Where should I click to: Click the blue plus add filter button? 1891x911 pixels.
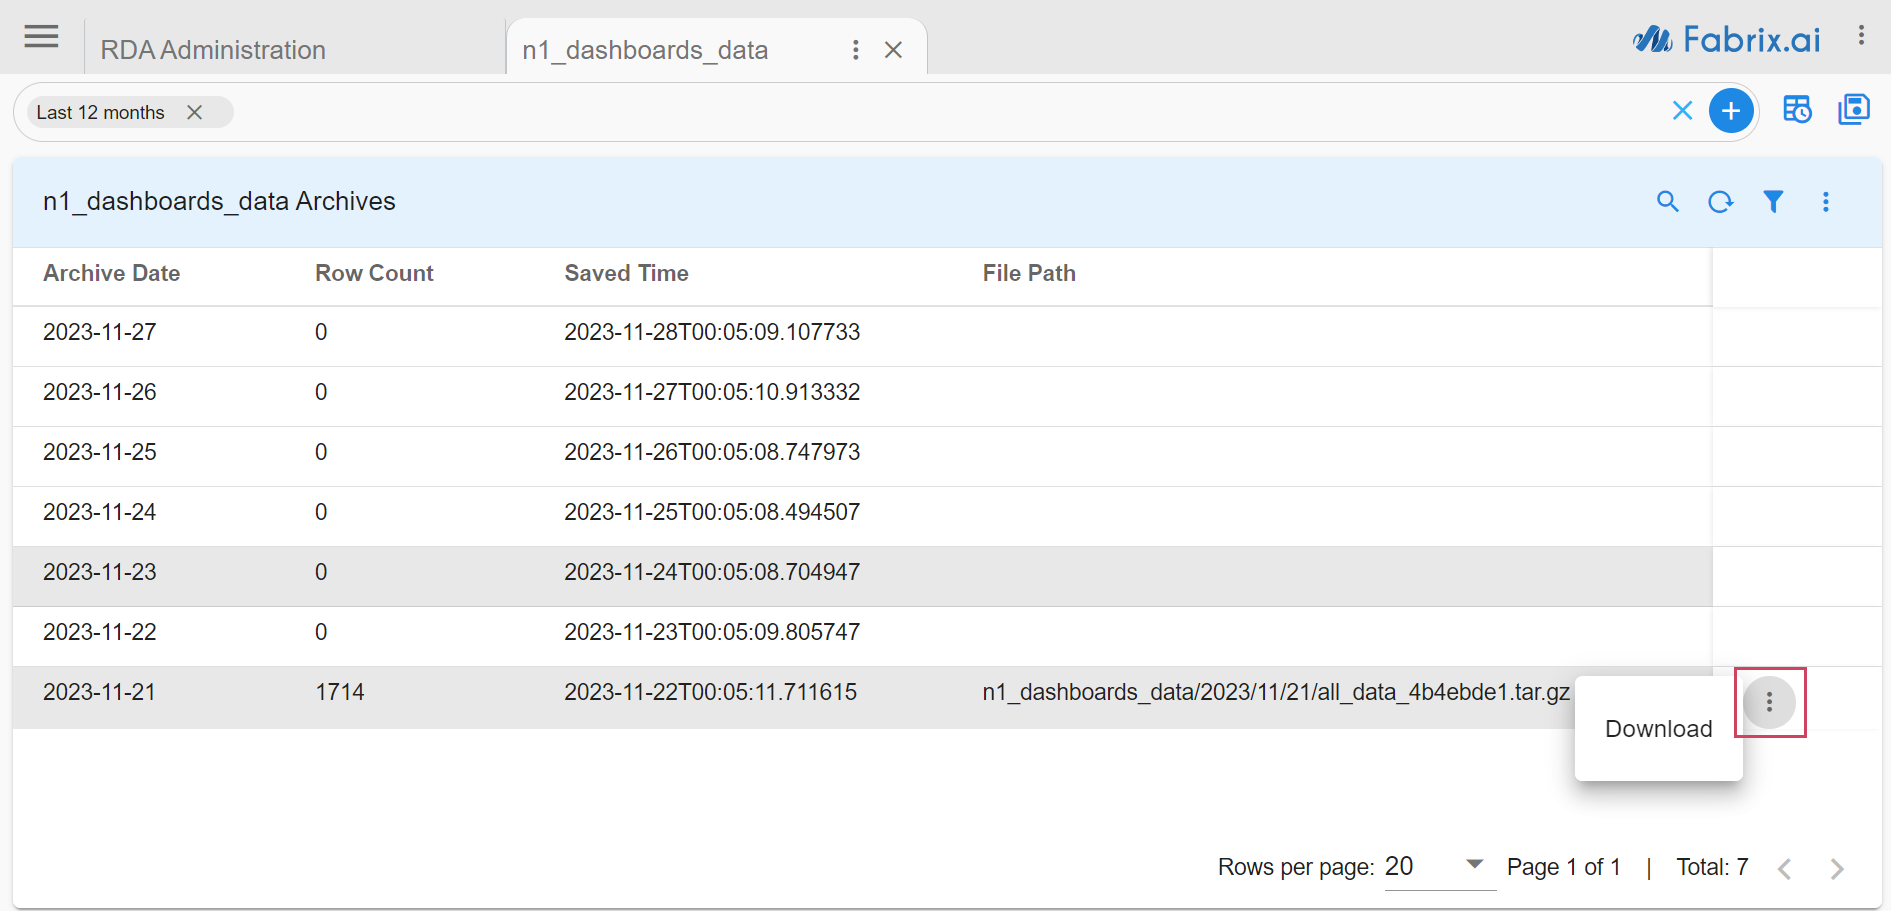point(1731,111)
